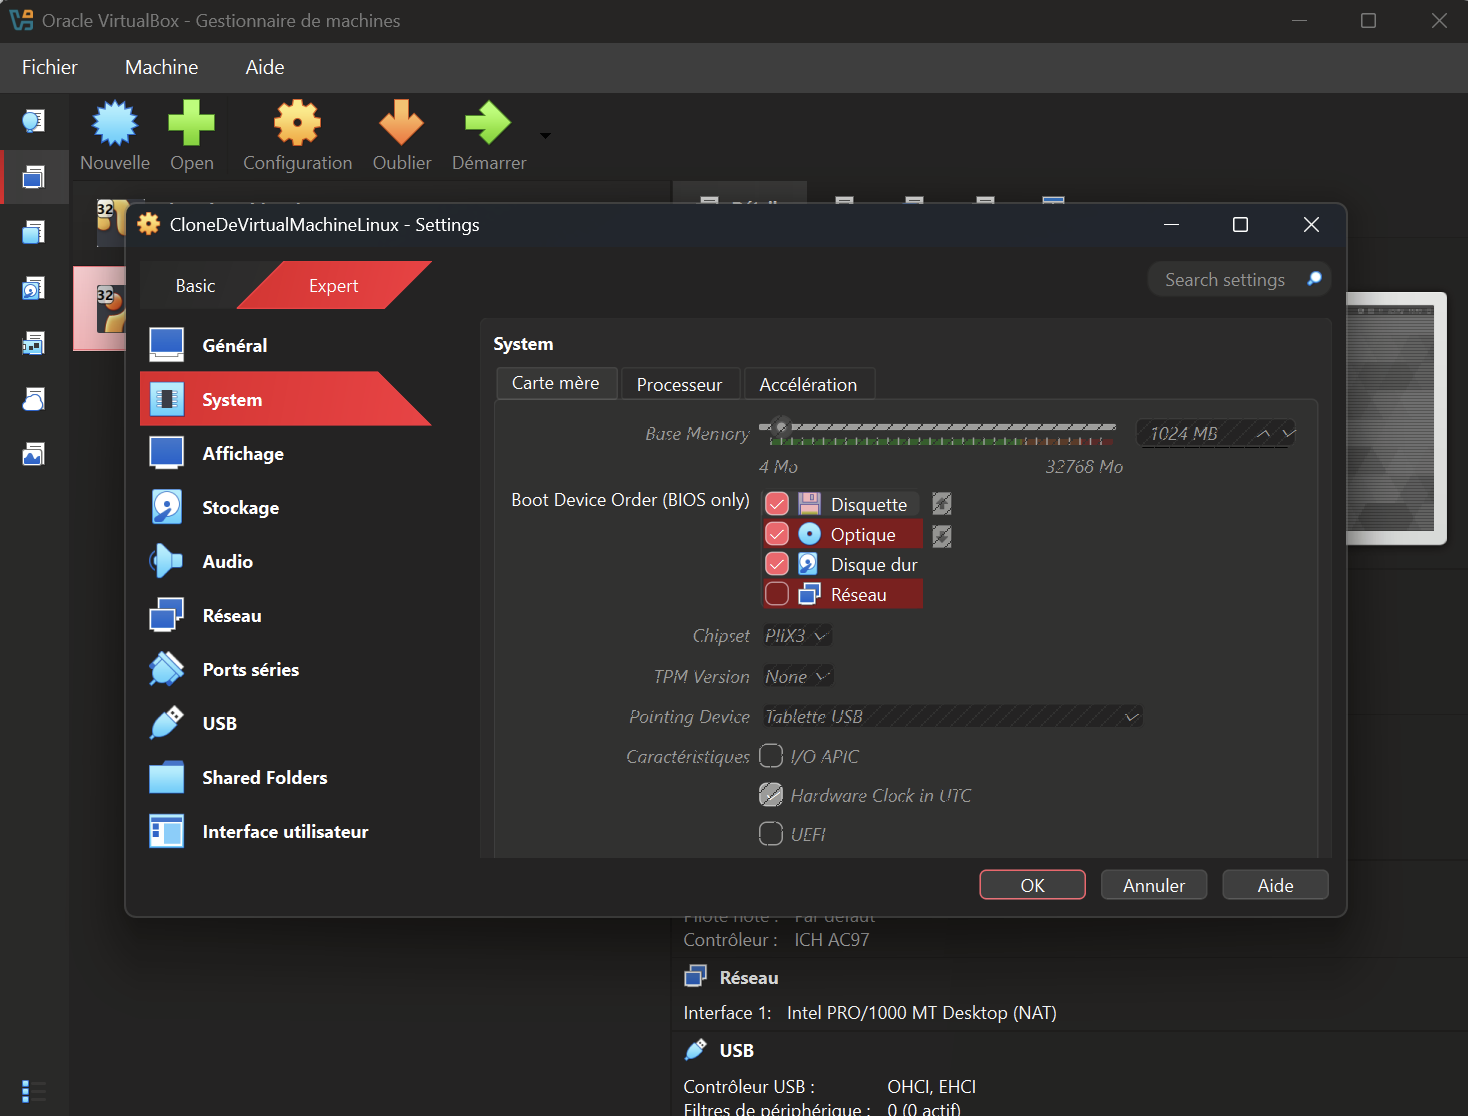
Task: Select the pink highlighted VM in machine list
Action: (99, 309)
